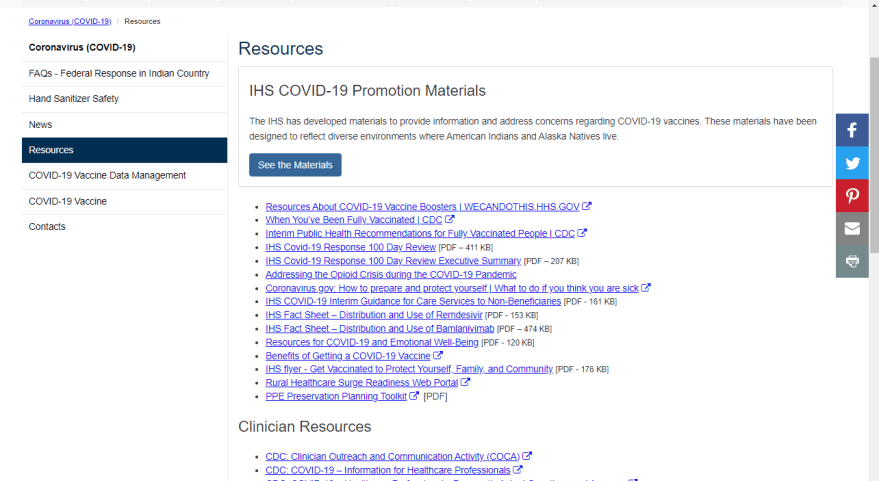
Task: Email this page using envelope icon
Action: (x=852, y=229)
